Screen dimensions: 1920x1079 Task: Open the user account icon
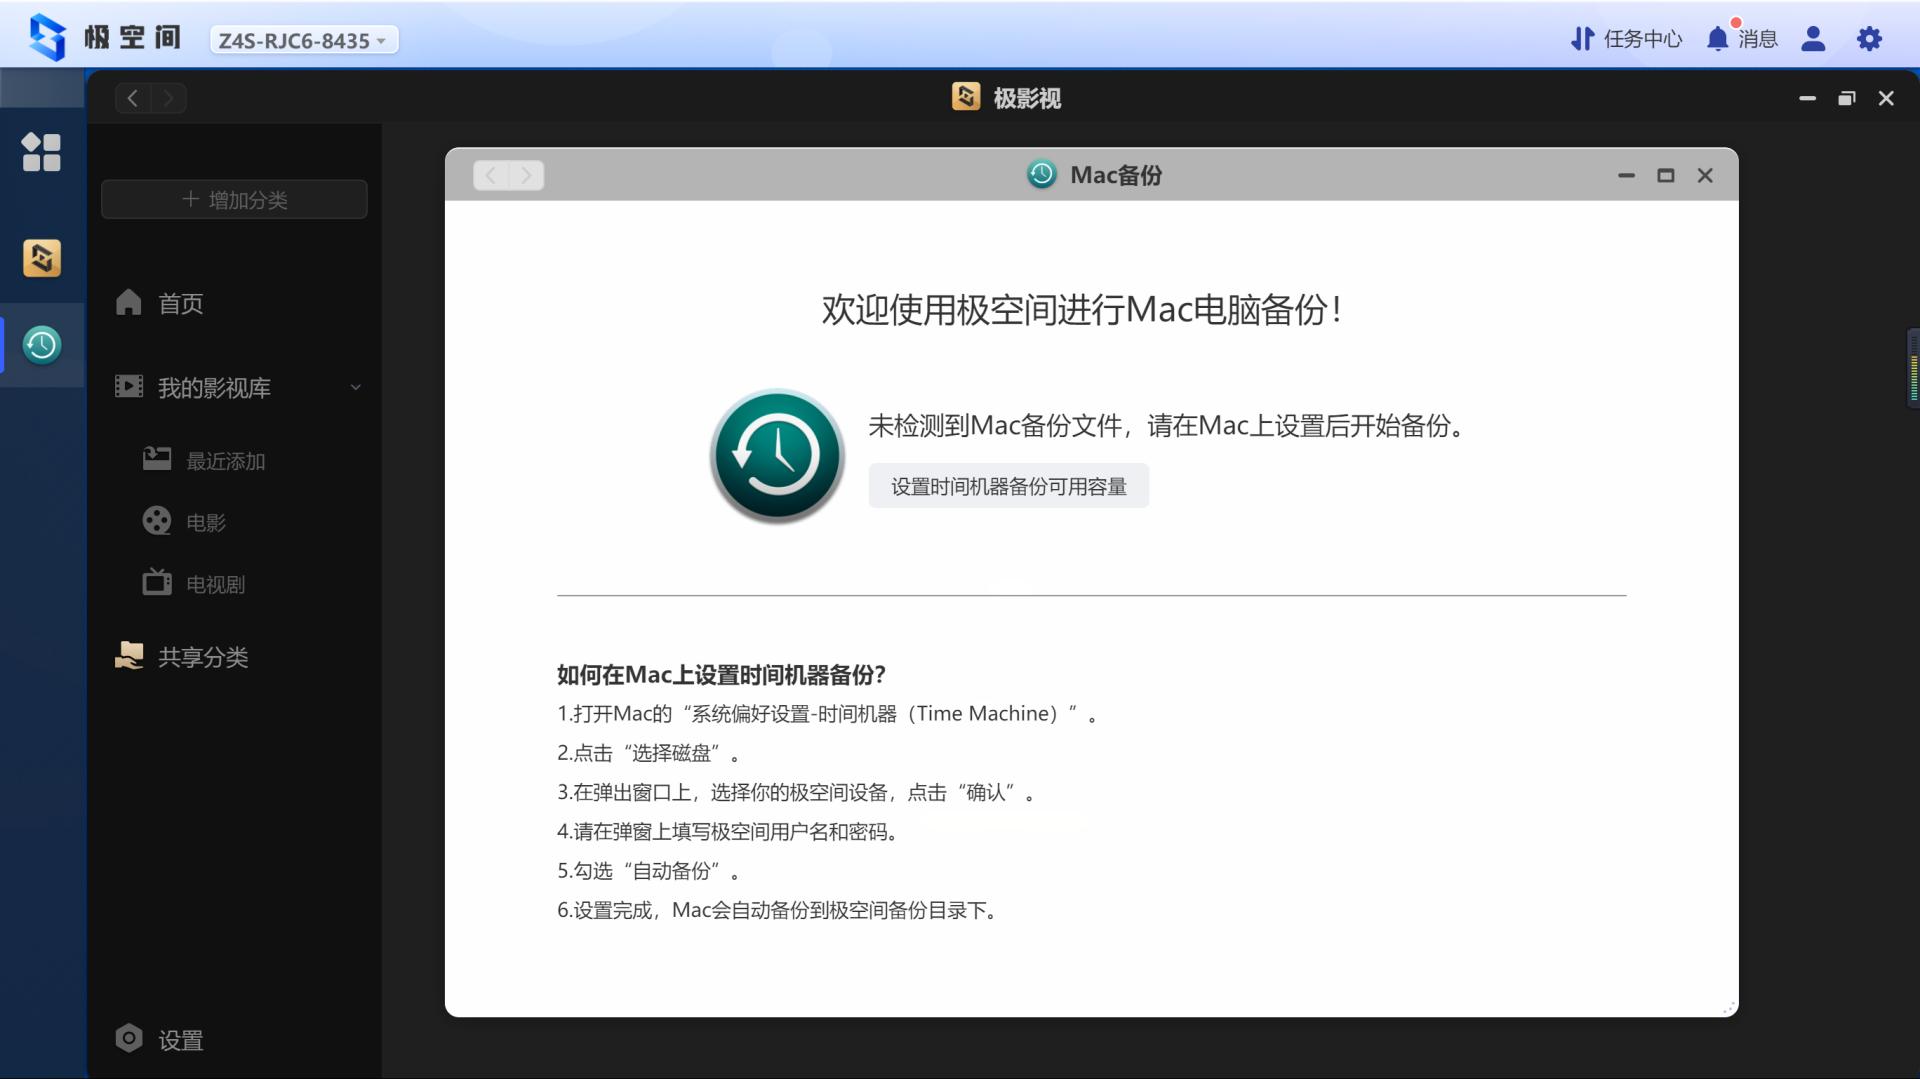tap(1815, 38)
